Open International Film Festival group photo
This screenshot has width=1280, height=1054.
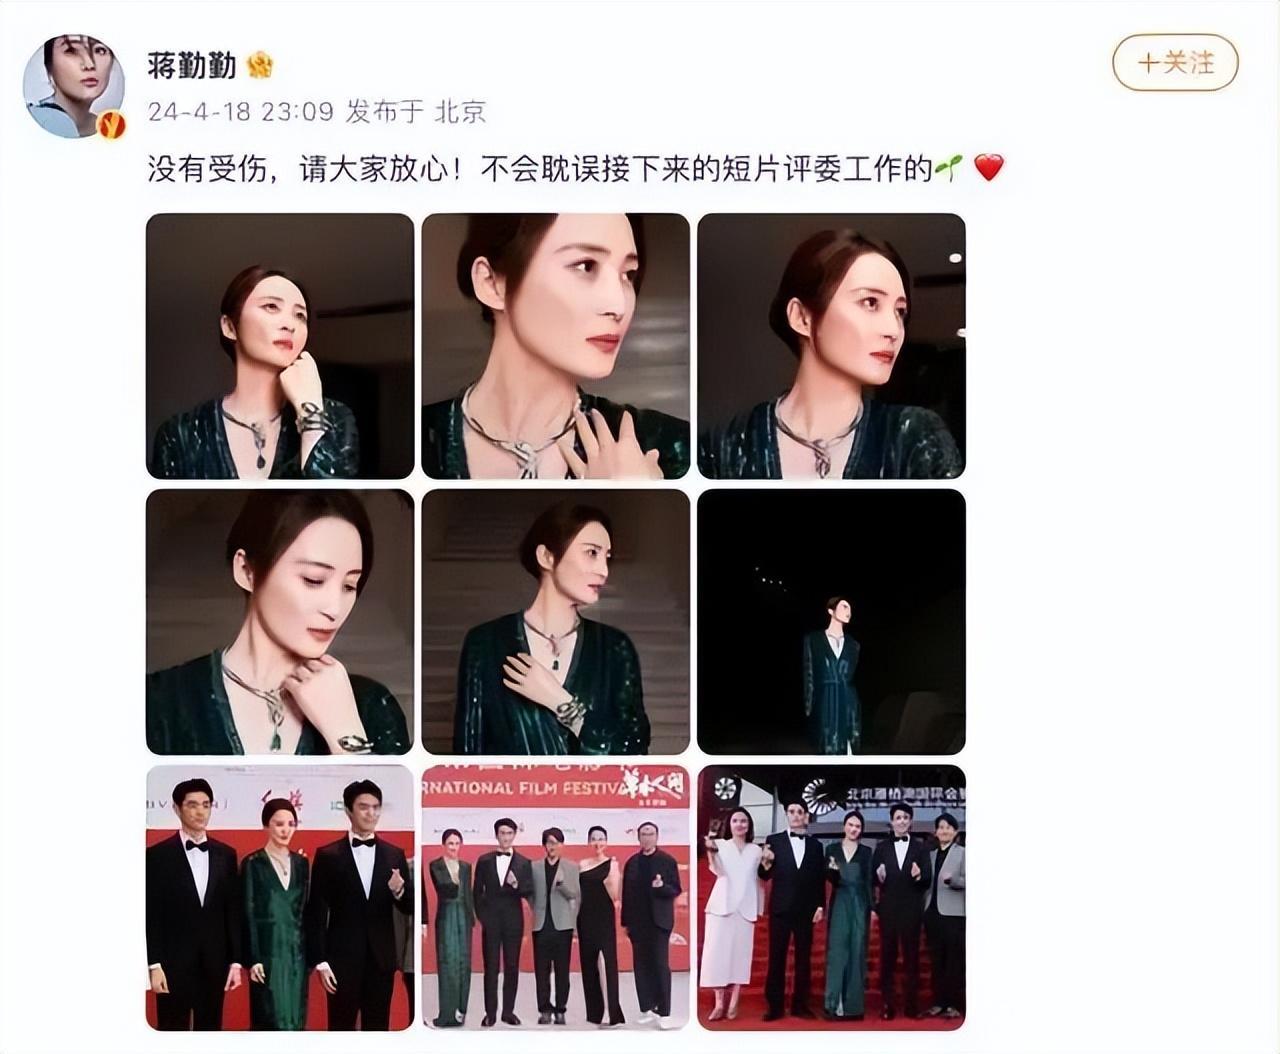[556, 897]
